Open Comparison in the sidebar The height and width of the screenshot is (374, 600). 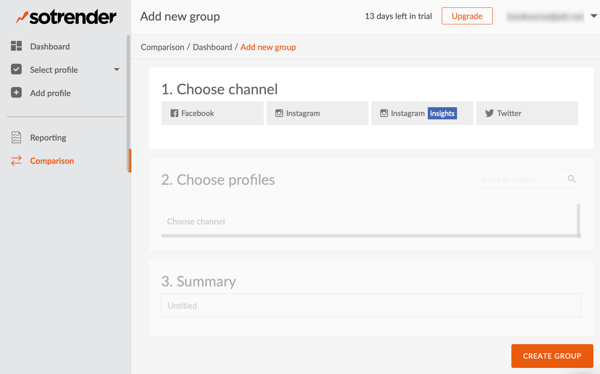click(52, 161)
